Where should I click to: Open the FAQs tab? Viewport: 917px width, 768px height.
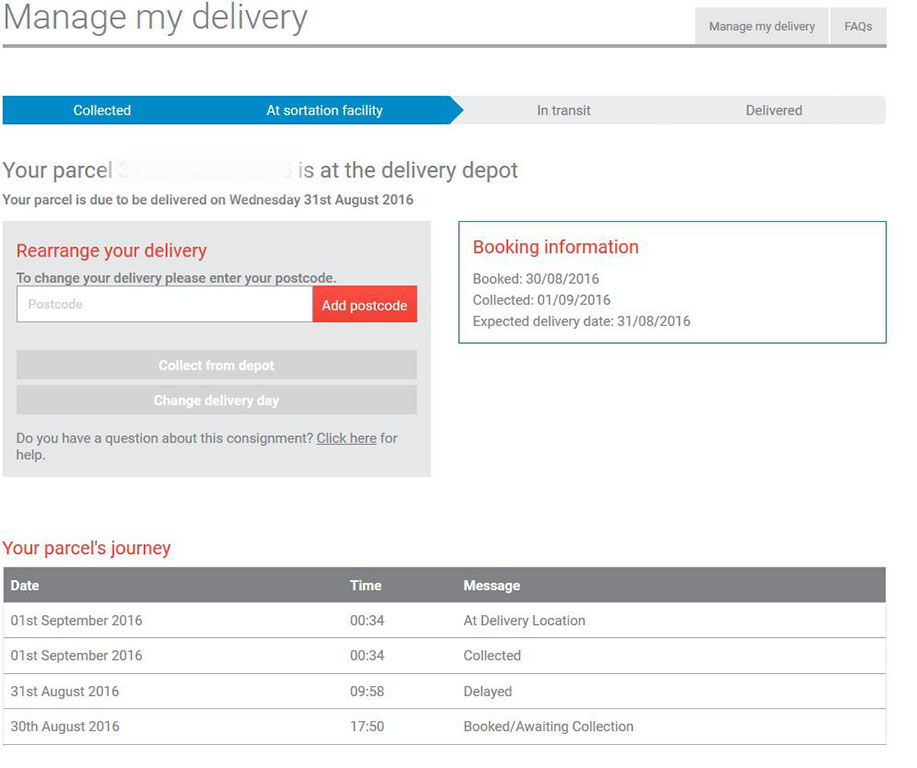[858, 27]
